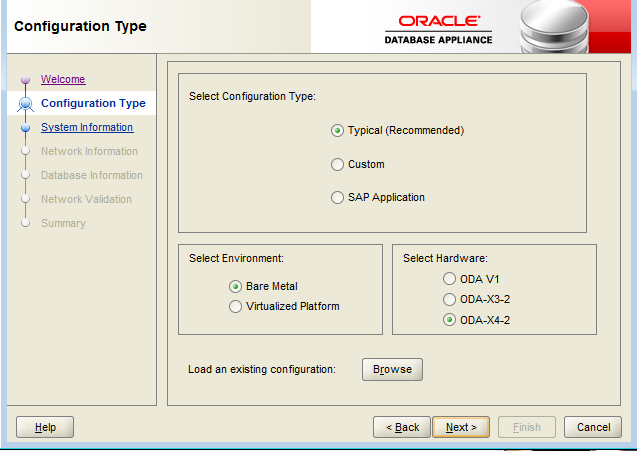Click the Welcome step bullet icon
This screenshot has width=637, height=451.
tap(26, 79)
